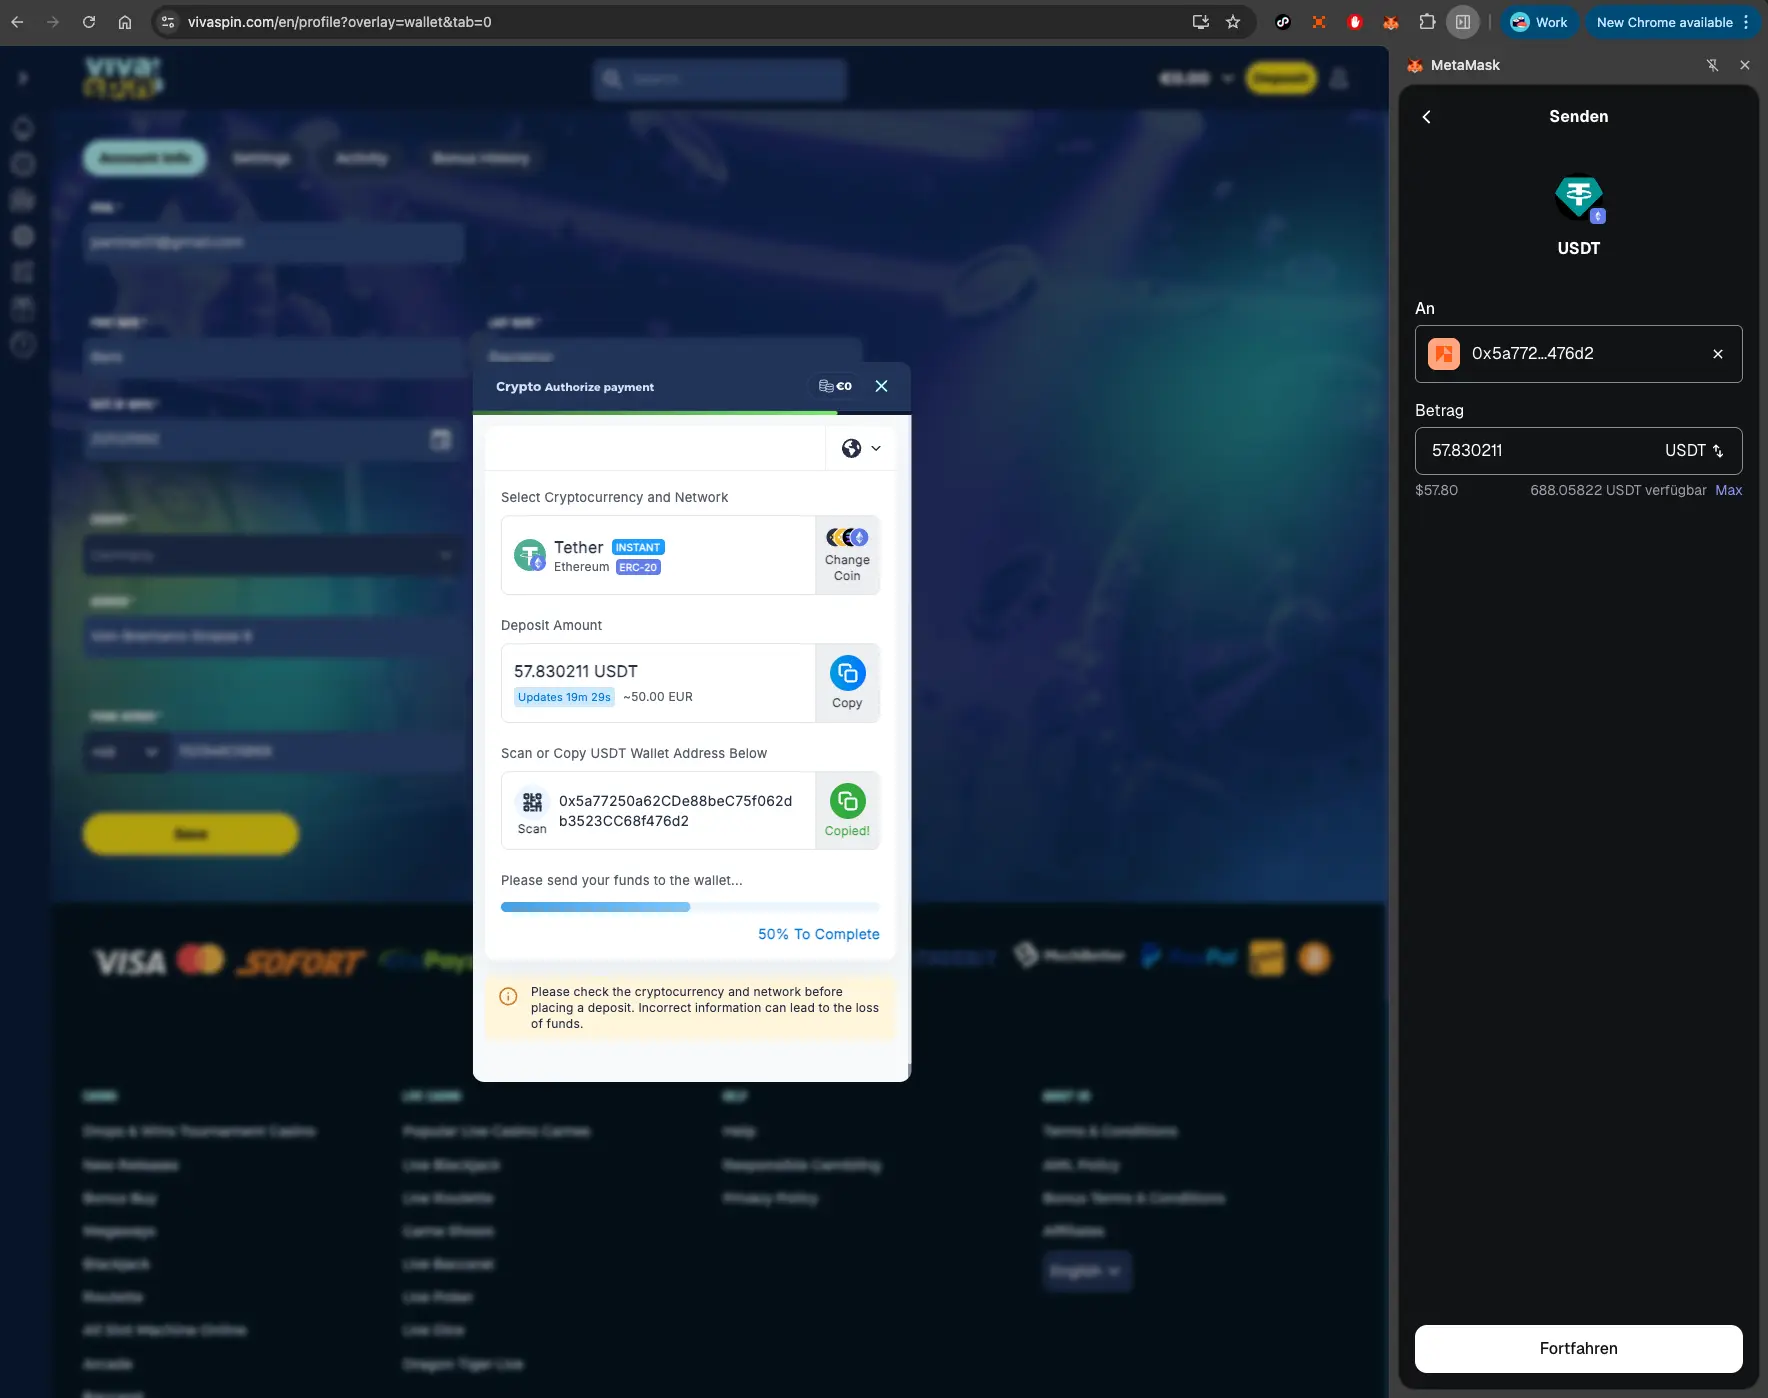Expand the balance dropdown in header
The height and width of the screenshot is (1398, 1768).
[1227, 78]
